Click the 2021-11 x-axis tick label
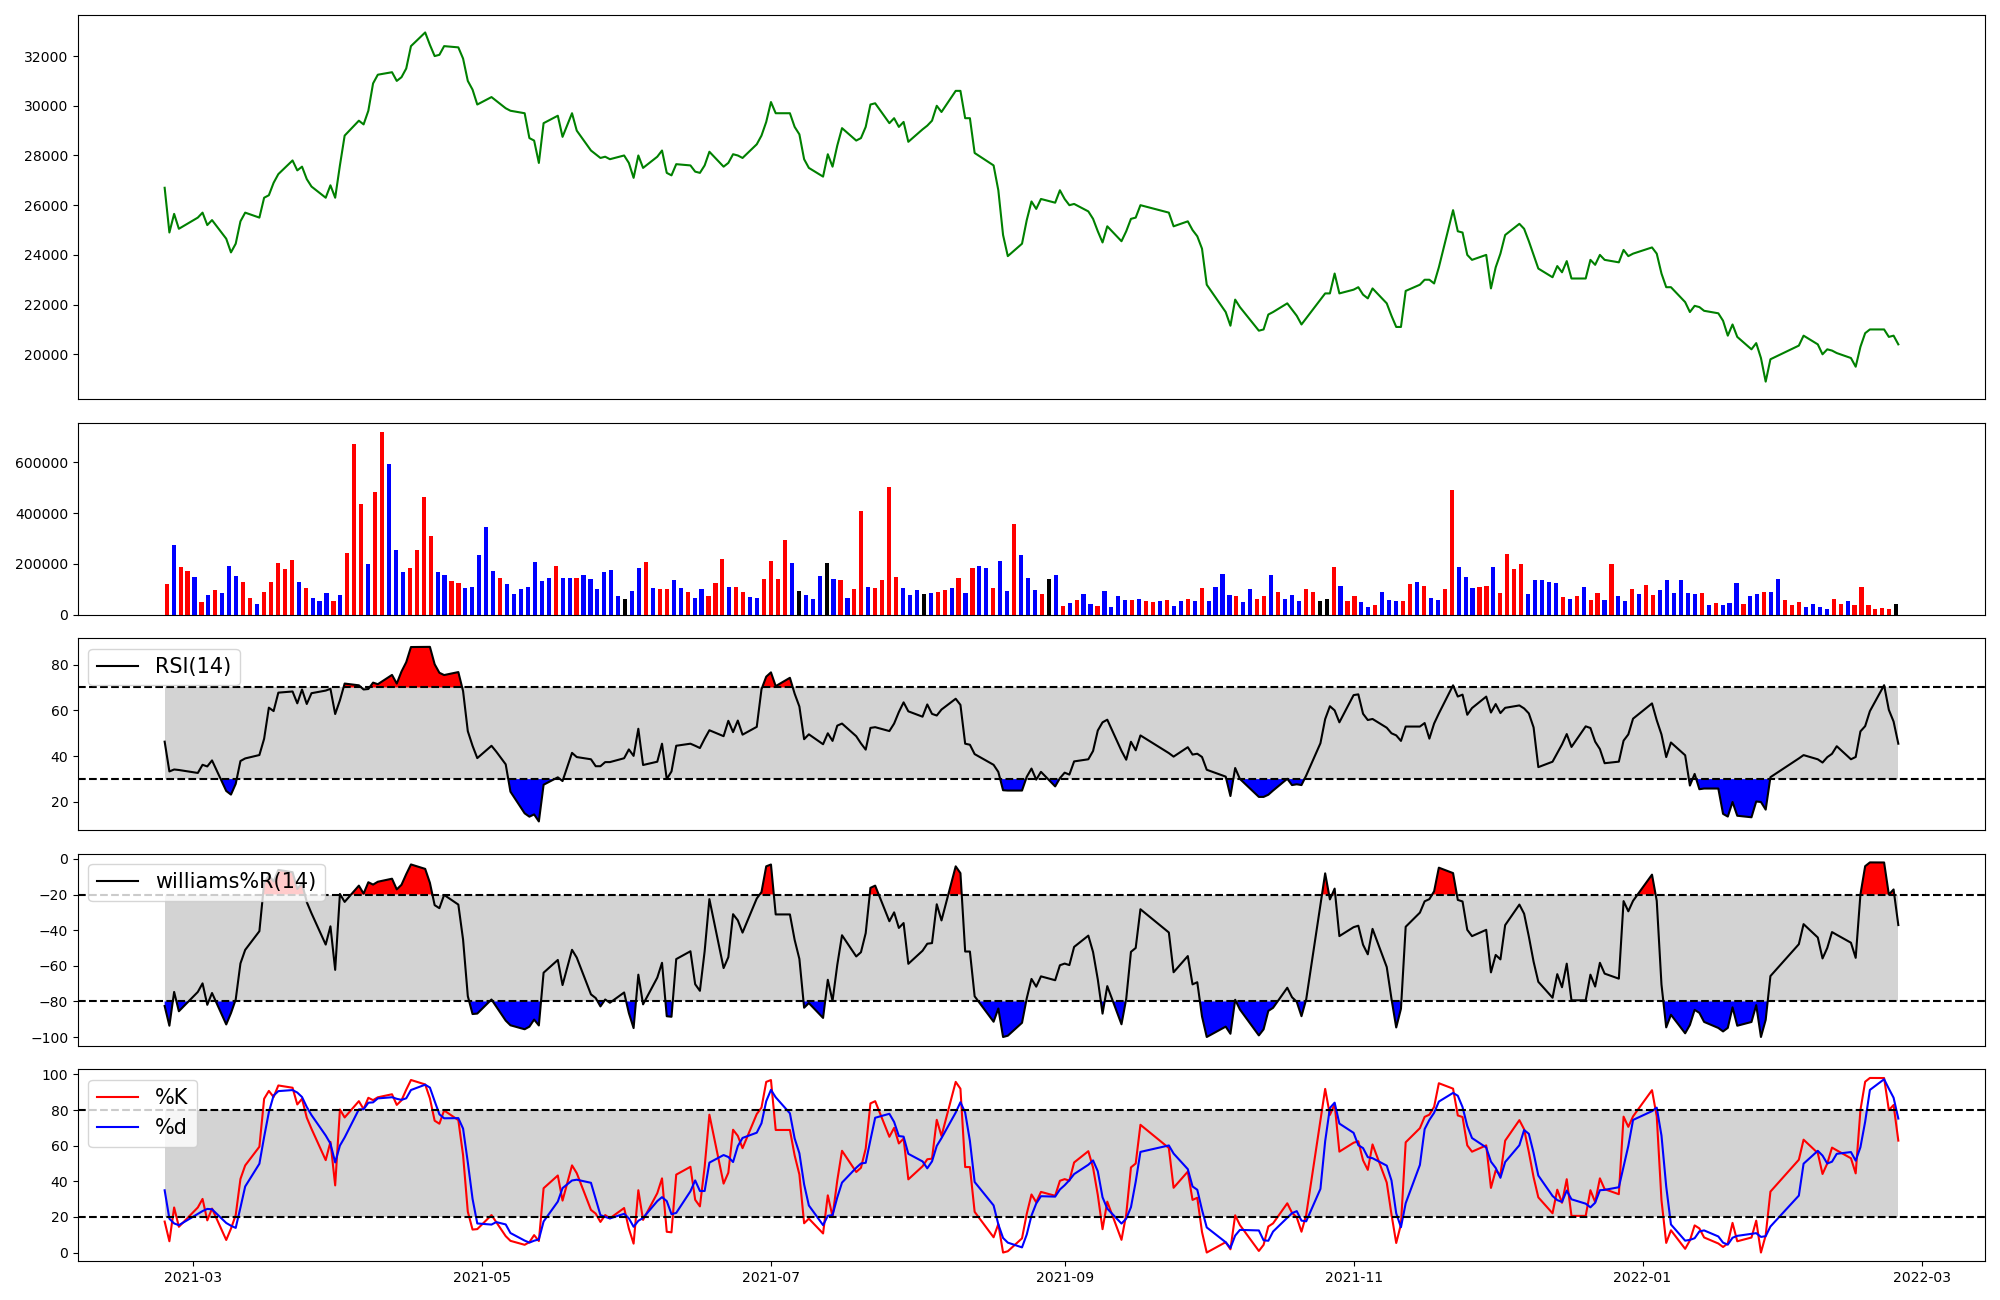 coord(1354,1277)
